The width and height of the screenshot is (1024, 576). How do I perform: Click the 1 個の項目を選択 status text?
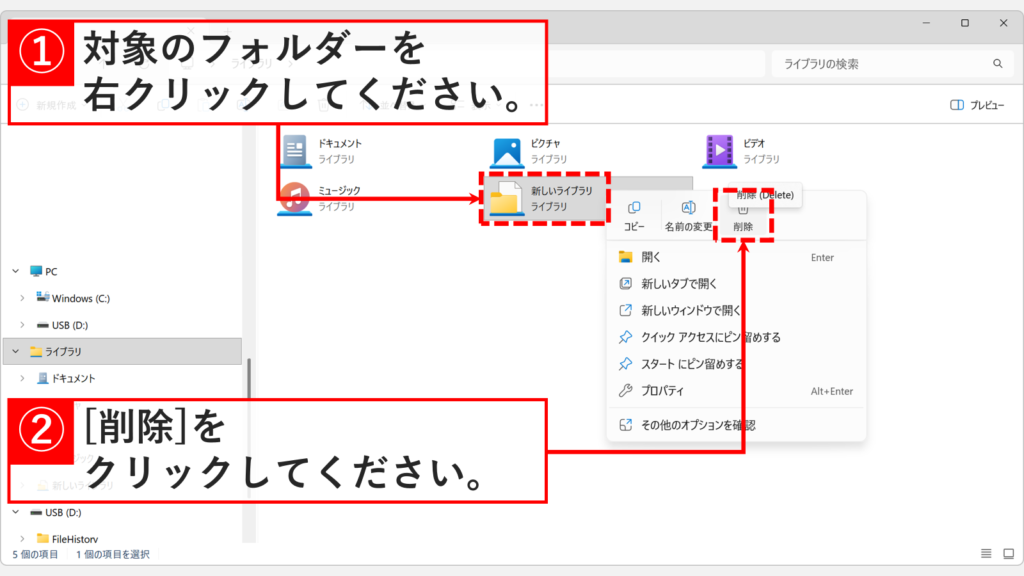113,554
